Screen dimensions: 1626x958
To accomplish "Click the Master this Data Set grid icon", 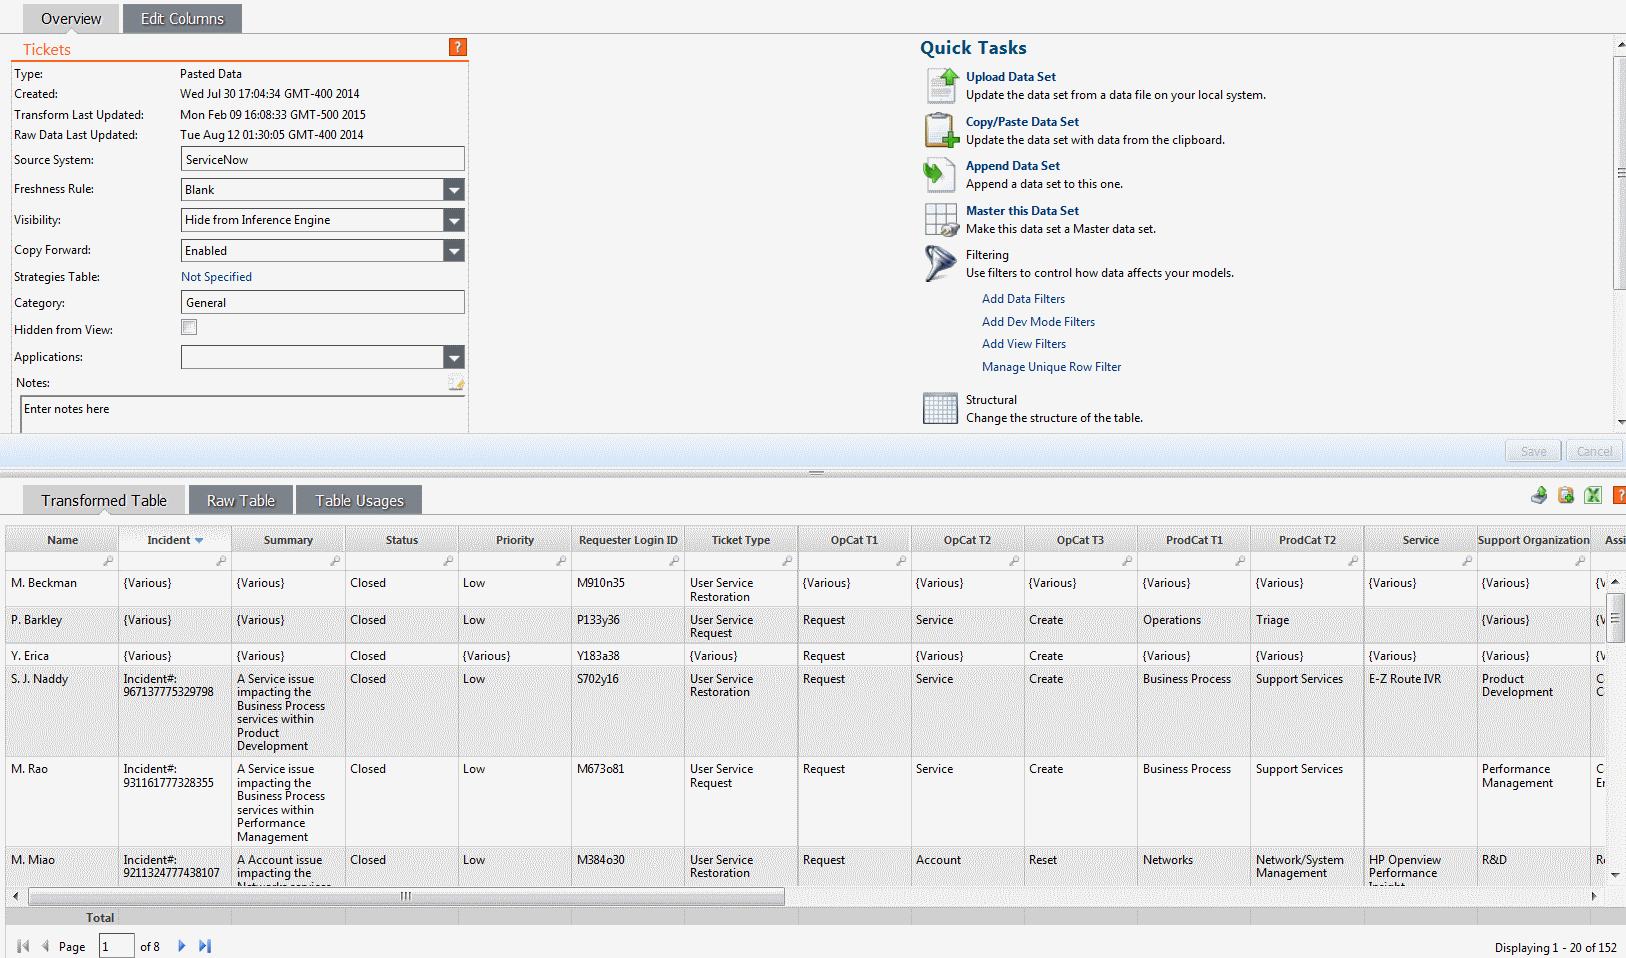I will (x=941, y=220).
